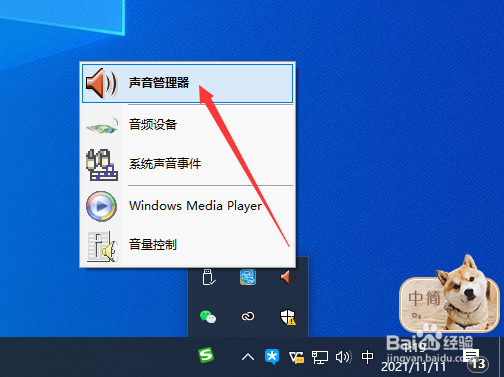Viewport: 504px width, 377px height.
Task: Click the sound card icon beside 音频设备
Action: (x=102, y=126)
